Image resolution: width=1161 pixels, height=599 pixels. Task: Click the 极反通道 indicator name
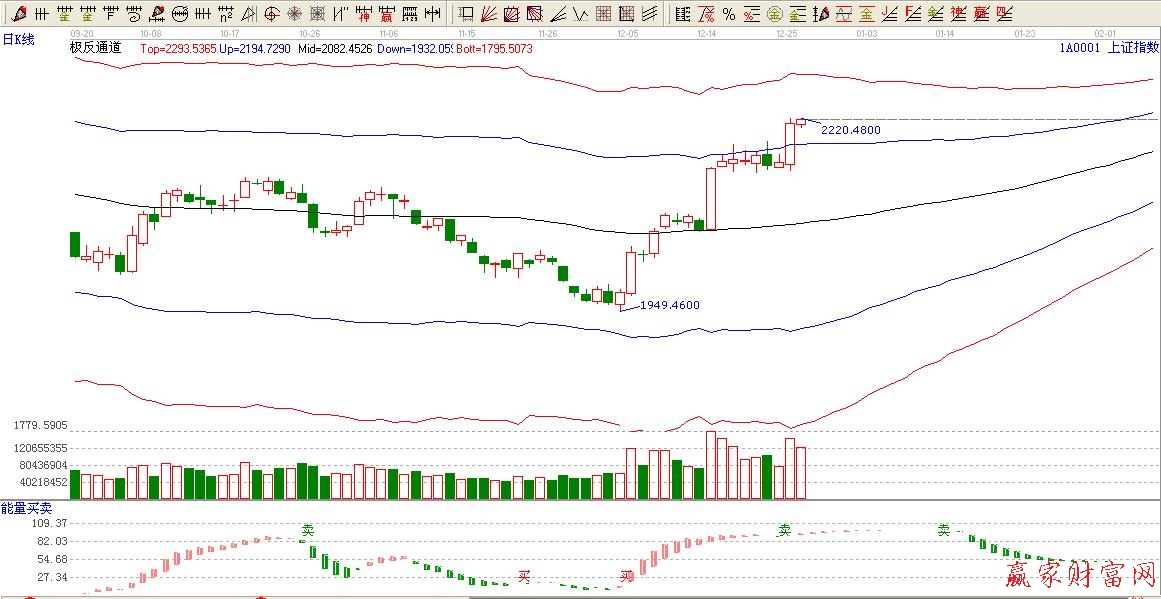coord(95,47)
